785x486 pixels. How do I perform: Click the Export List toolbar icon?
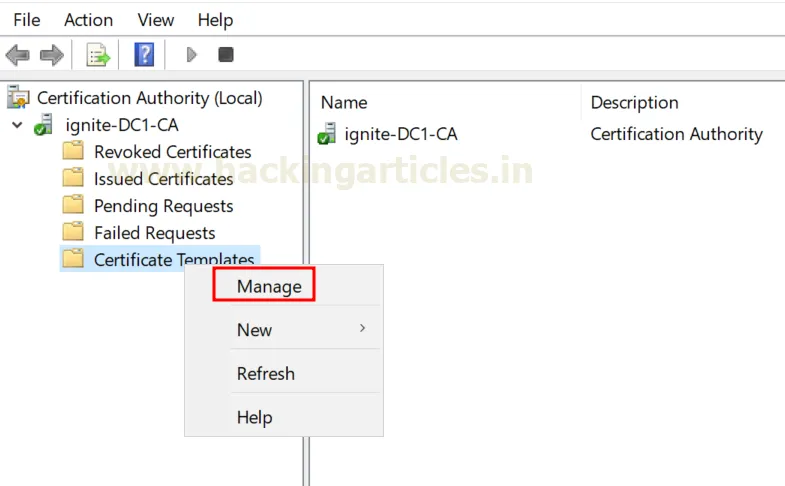[97, 54]
